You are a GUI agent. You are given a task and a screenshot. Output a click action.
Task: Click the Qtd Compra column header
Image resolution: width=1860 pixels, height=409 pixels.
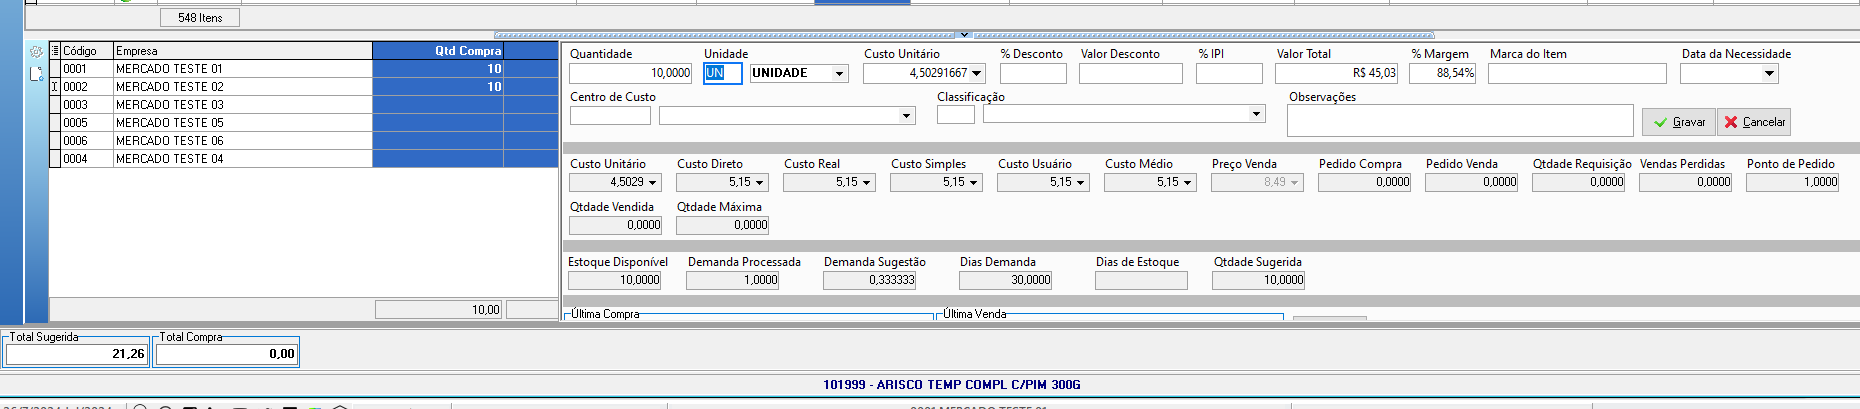tap(438, 51)
